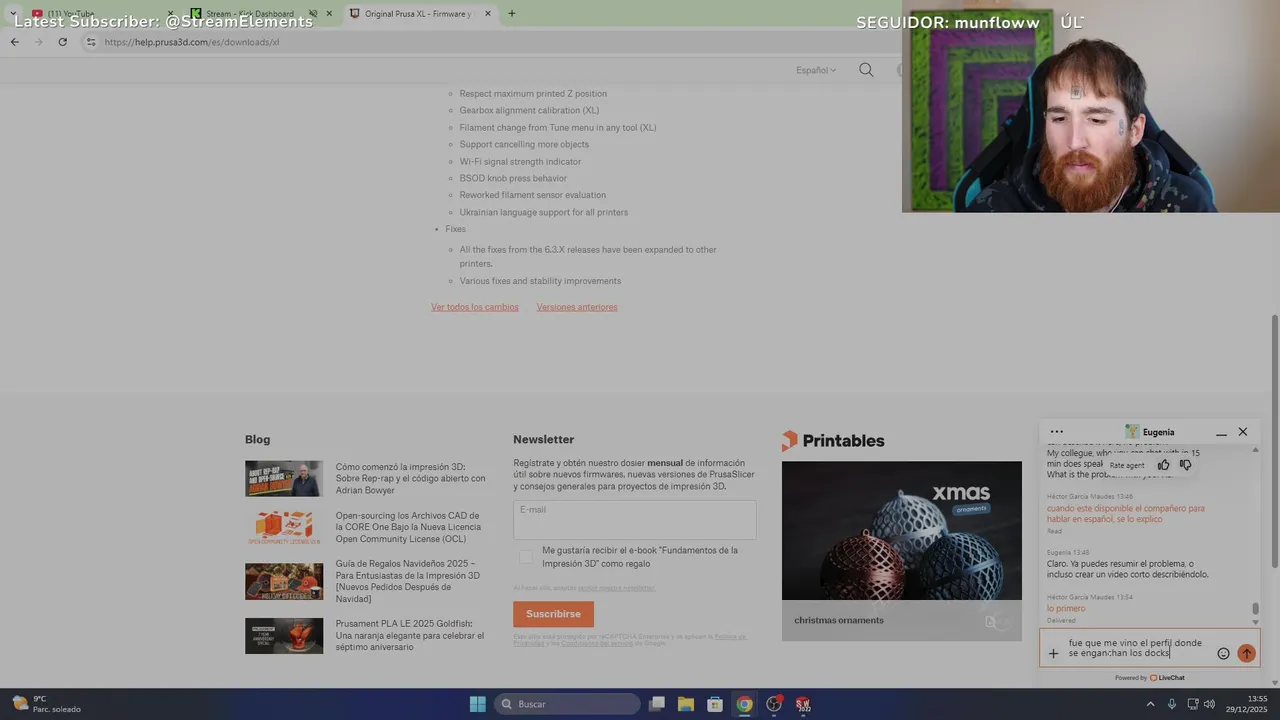Minimize the Eugenia chat widget
This screenshot has width=1280, height=720.
pyautogui.click(x=1221, y=433)
